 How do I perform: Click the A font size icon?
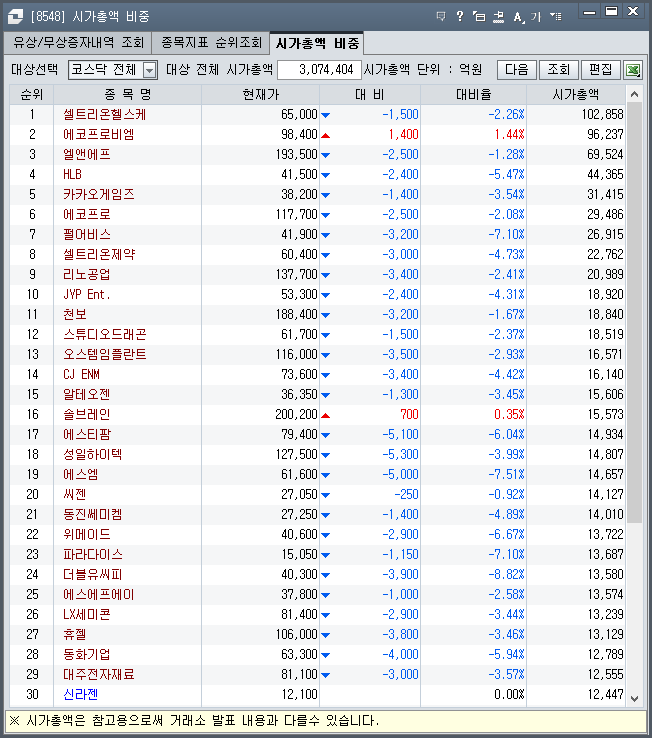pos(518,17)
